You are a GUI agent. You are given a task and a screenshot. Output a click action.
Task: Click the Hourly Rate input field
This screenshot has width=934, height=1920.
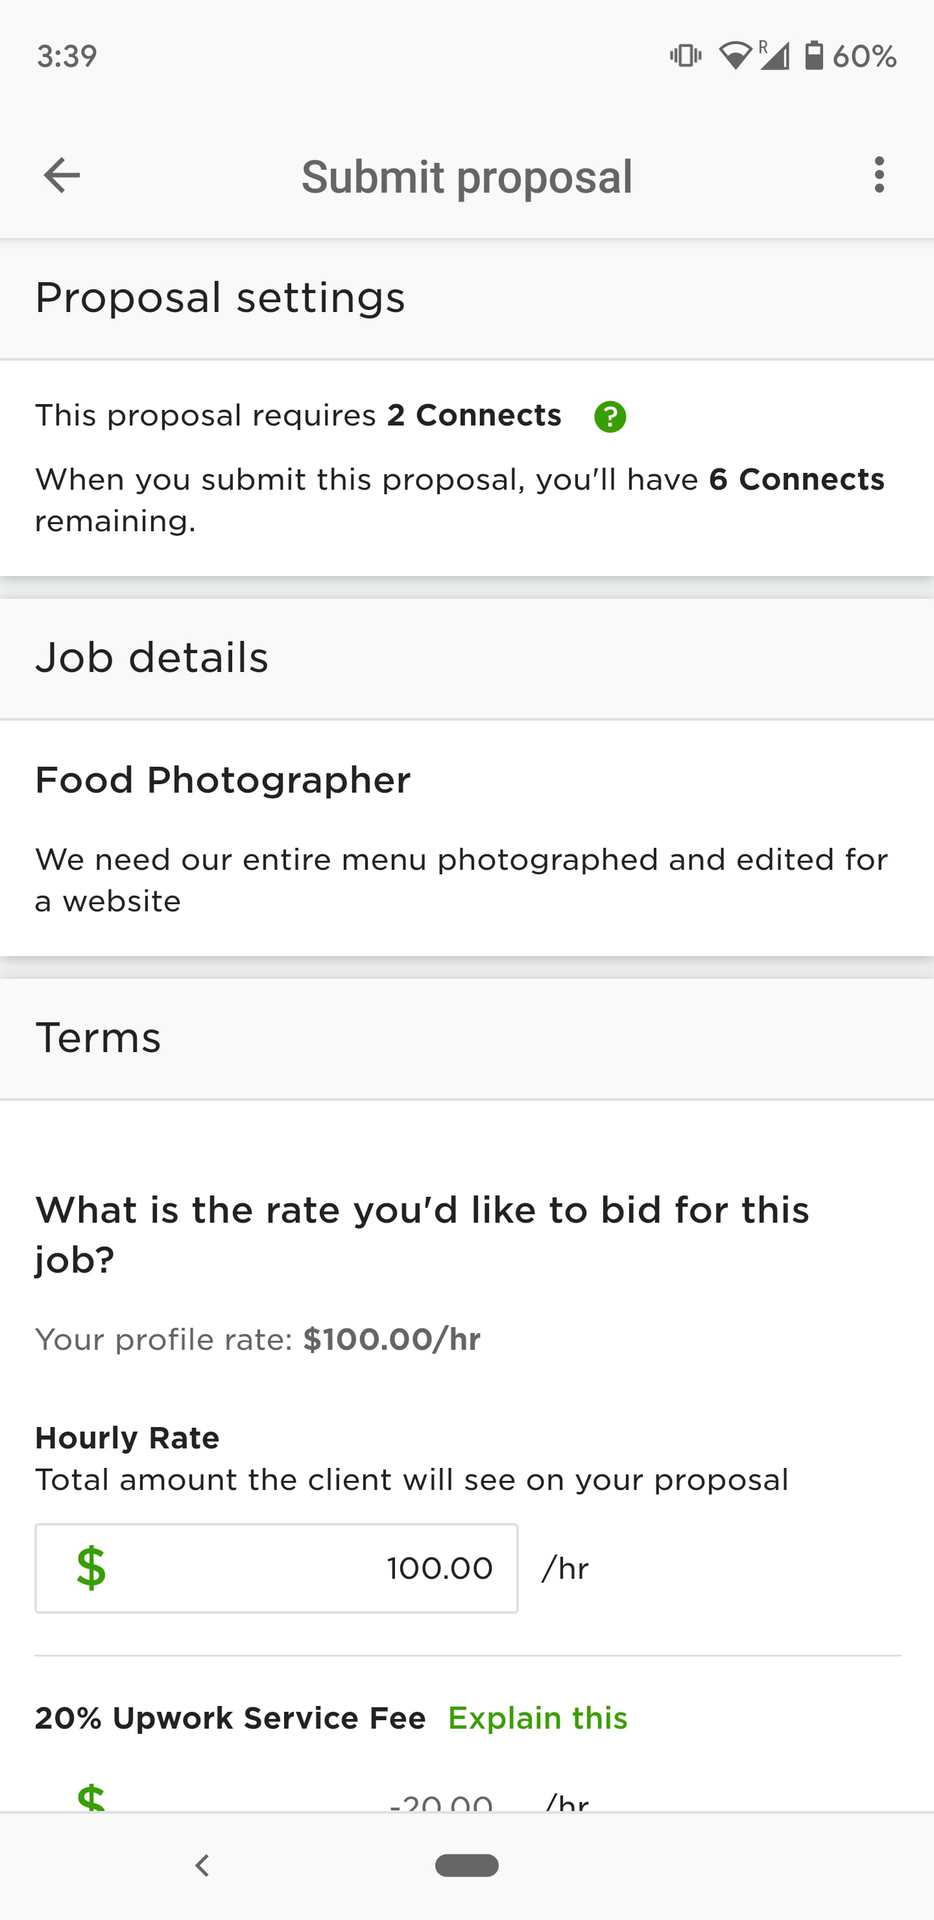pos(300,1568)
